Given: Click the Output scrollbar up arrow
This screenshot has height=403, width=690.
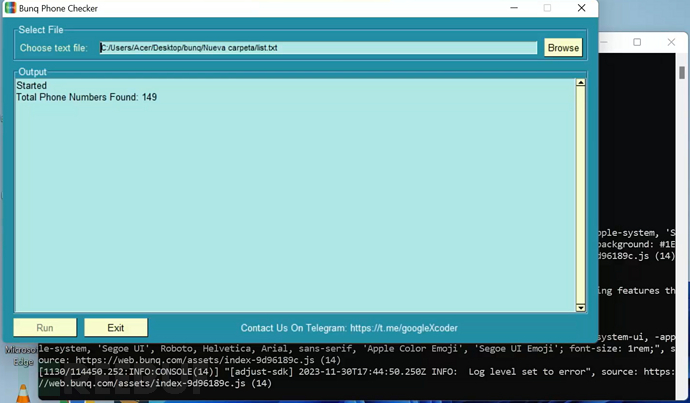Looking at the screenshot, I should 580,83.
